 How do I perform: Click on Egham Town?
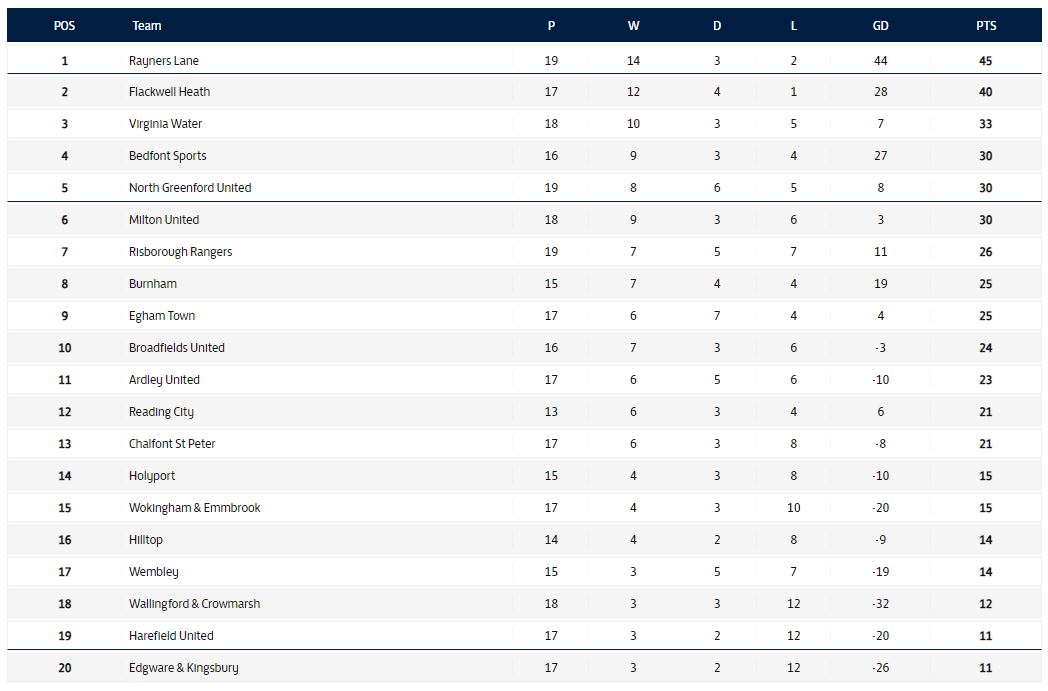[162, 316]
